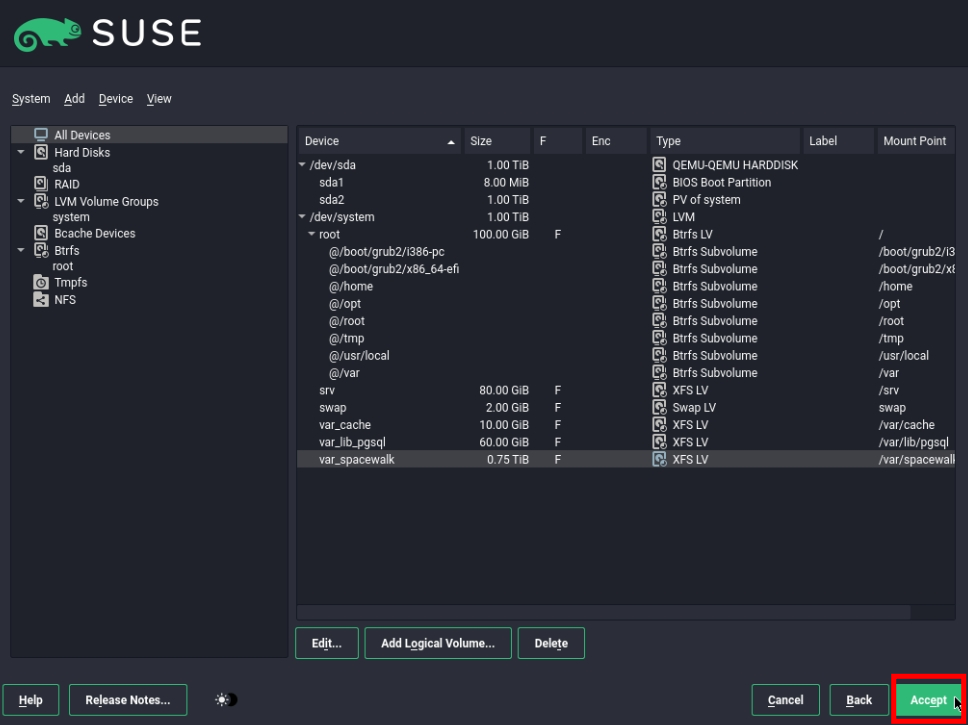Click subvolume icon in @/usr/local row
This screenshot has height=725, width=968.
click(x=660, y=355)
